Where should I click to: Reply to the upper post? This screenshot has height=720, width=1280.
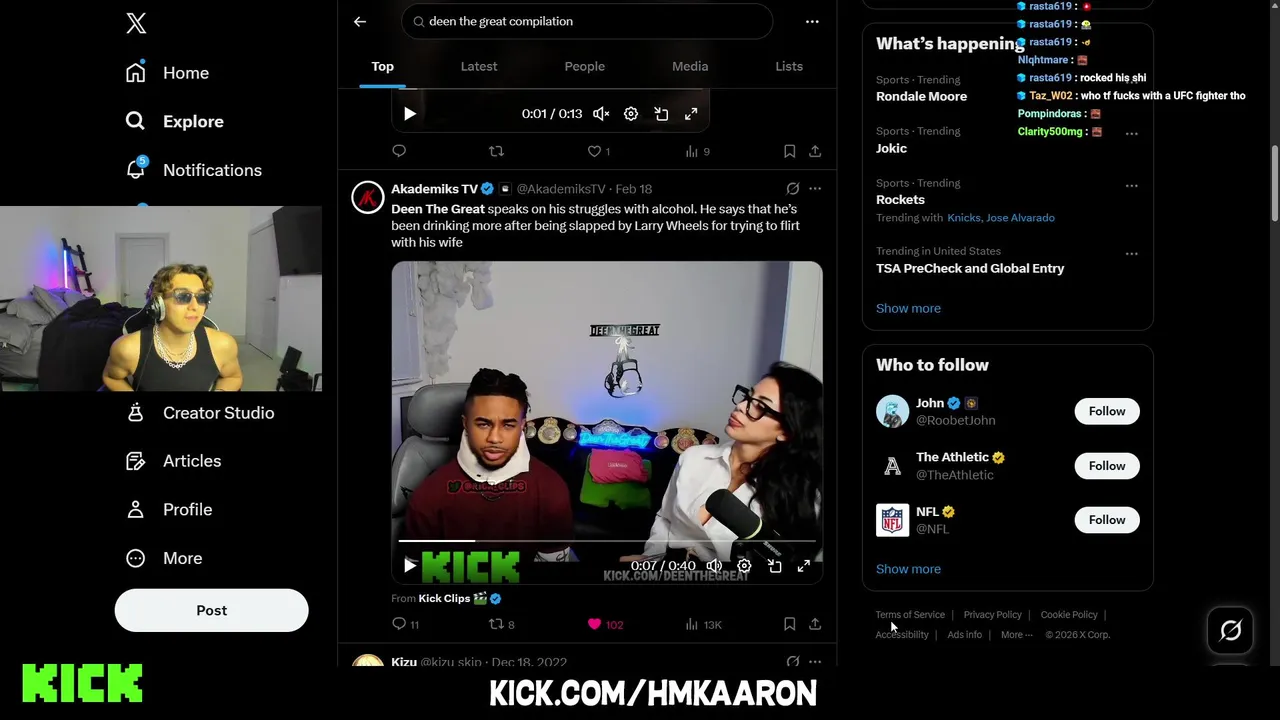[x=399, y=151]
